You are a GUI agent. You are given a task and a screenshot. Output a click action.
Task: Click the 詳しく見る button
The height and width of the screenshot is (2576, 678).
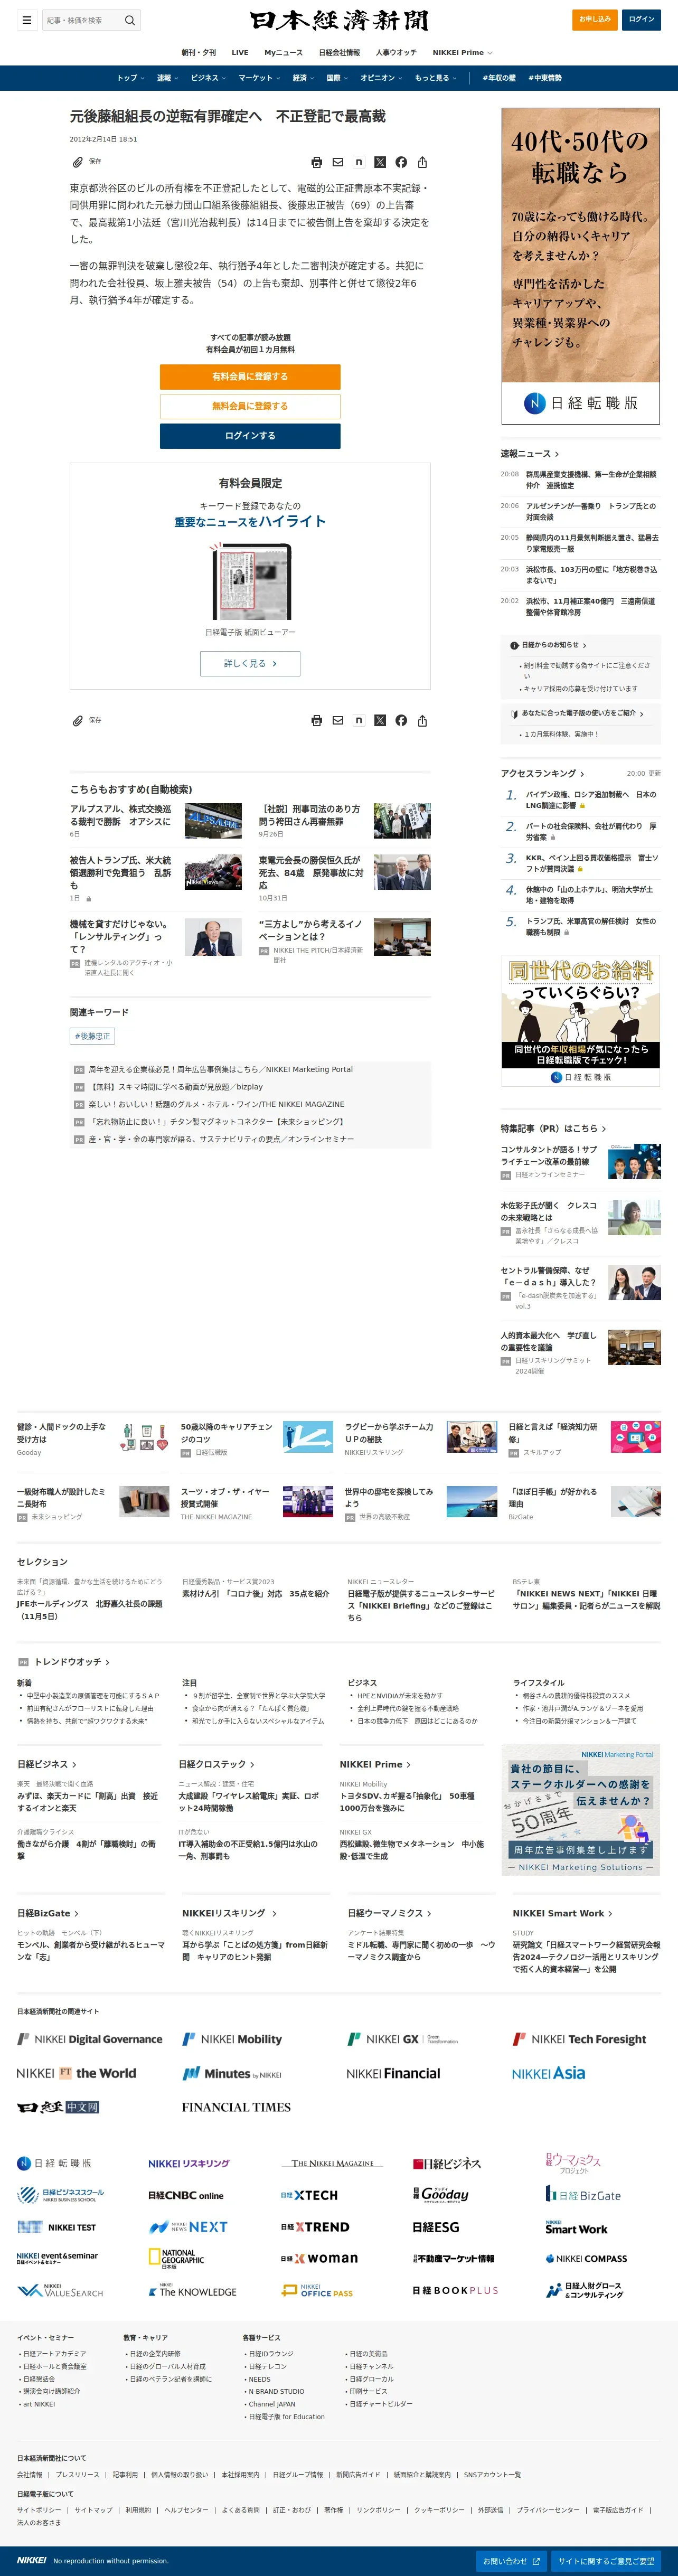250,663
